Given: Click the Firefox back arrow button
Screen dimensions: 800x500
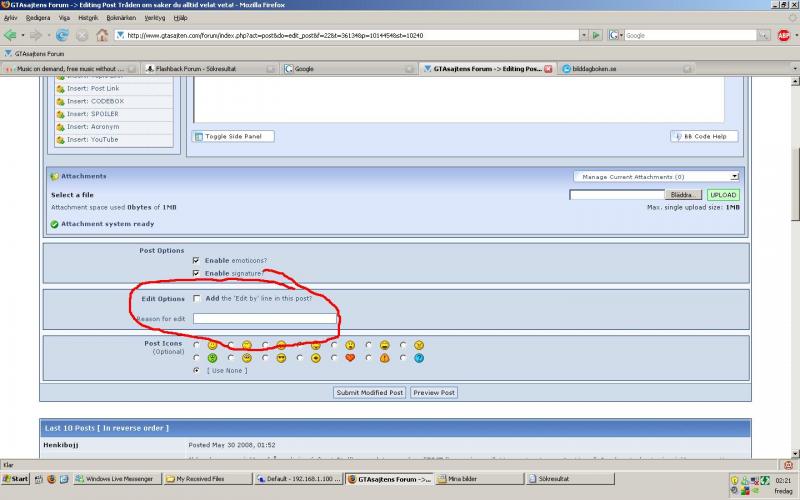Looking at the screenshot, I should (x=11, y=35).
